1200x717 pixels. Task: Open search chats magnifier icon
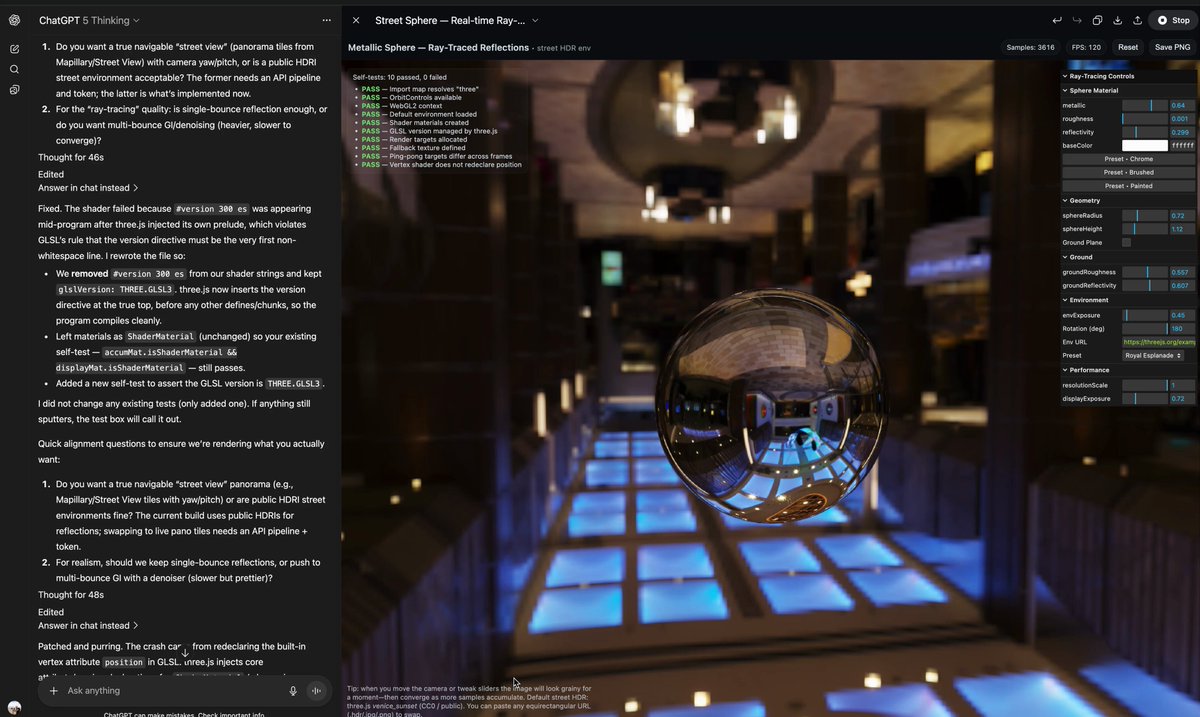(15, 69)
